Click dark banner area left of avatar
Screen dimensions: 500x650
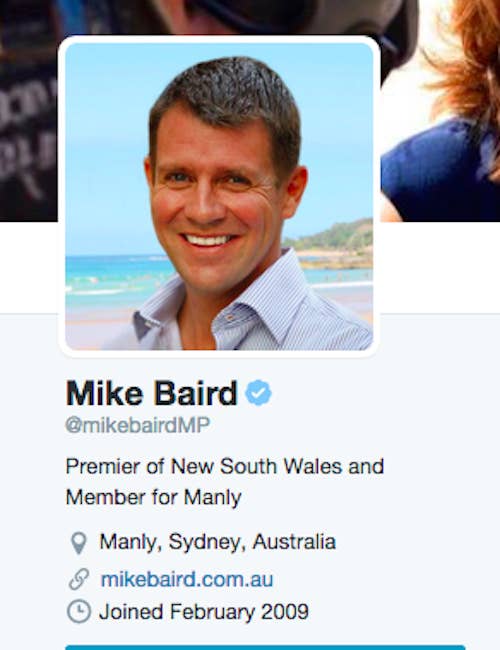click(x=28, y=111)
